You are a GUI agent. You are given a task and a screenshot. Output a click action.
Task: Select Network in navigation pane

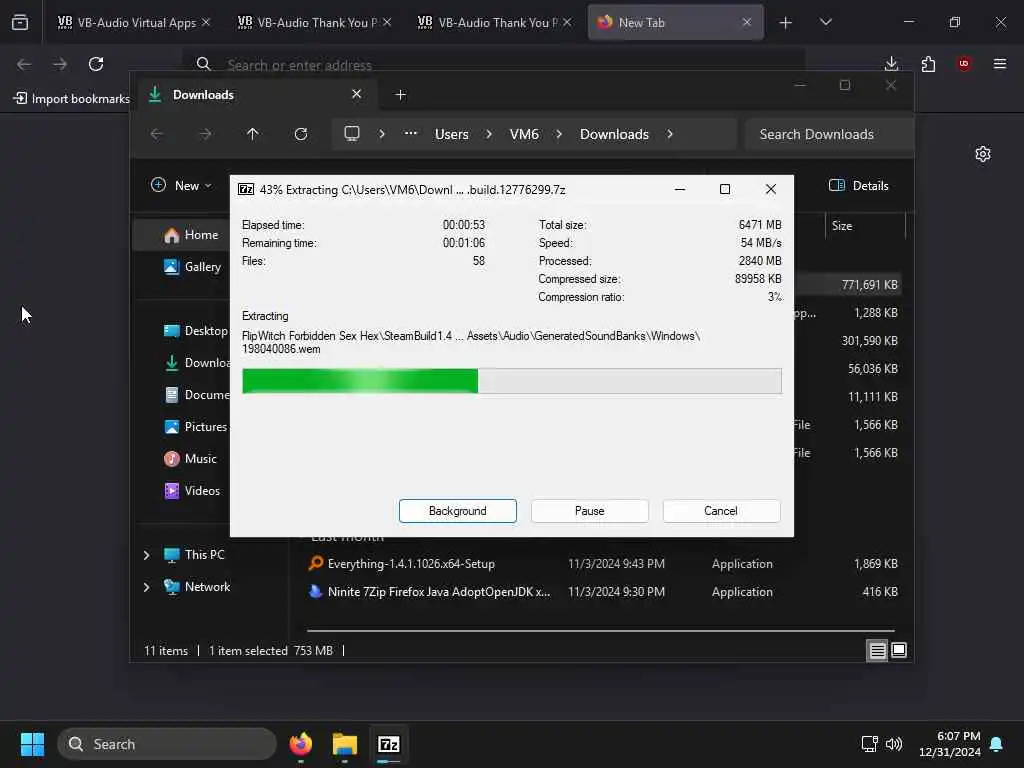(197, 586)
